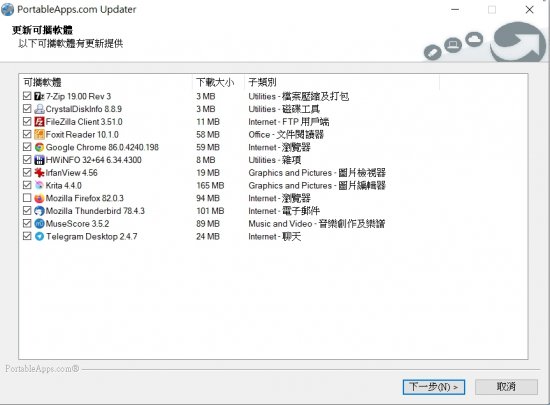Select the Mozilla Firefox 82.0.3 name
This screenshot has width=550, height=405.
pos(85,198)
